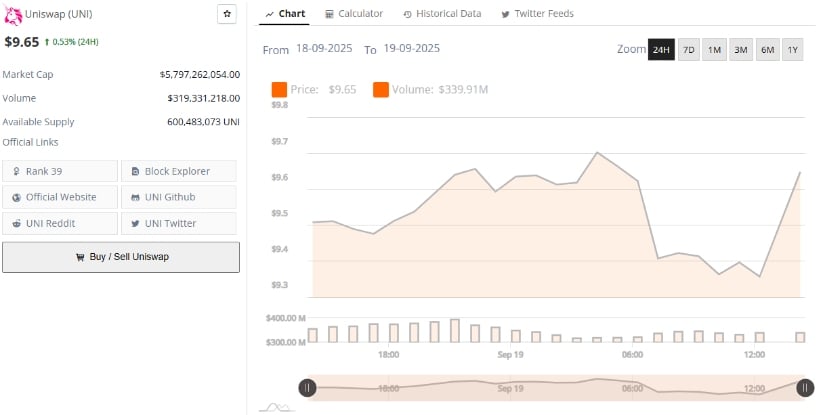
Task: Click the UNI Twitter bird icon
Action: coord(135,224)
